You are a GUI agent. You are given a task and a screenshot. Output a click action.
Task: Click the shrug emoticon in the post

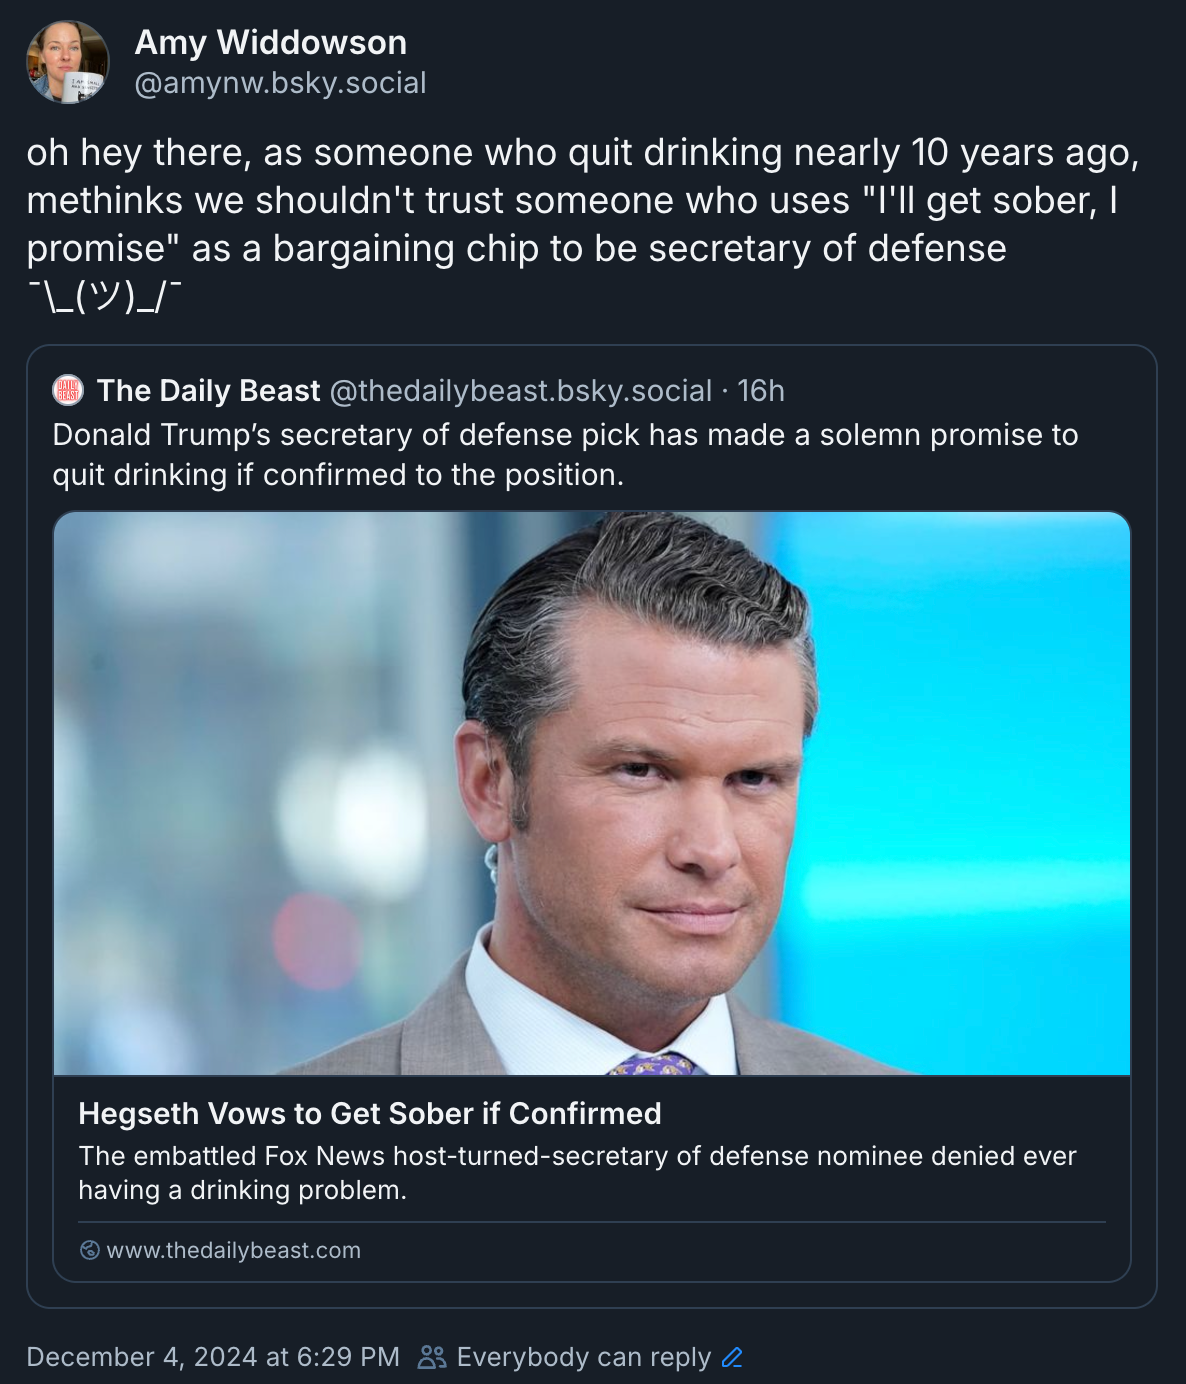(x=104, y=296)
